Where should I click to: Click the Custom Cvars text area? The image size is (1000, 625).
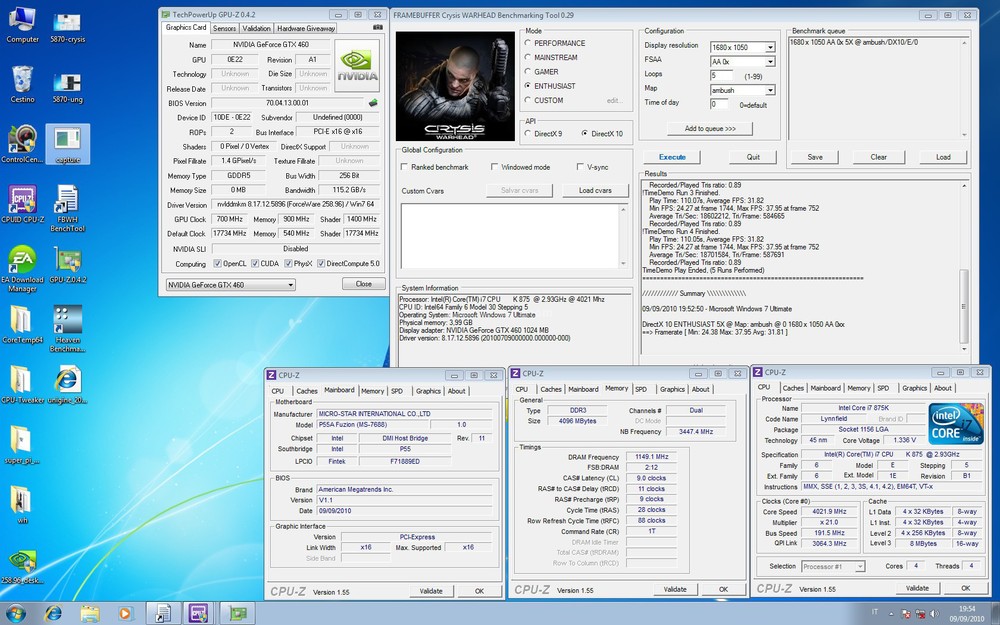[510, 235]
